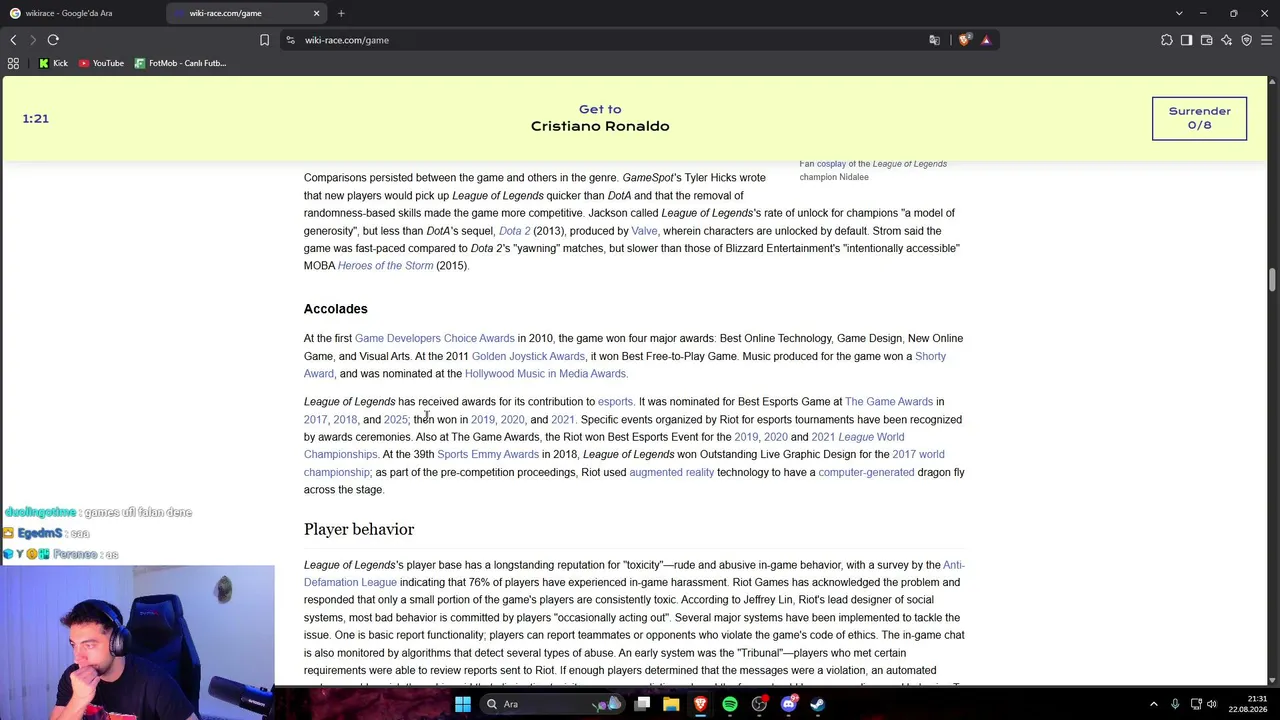The height and width of the screenshot is (720, 1280).
Task: Open Hollywood Music in Media Awards link
Action: pos(545,374)
